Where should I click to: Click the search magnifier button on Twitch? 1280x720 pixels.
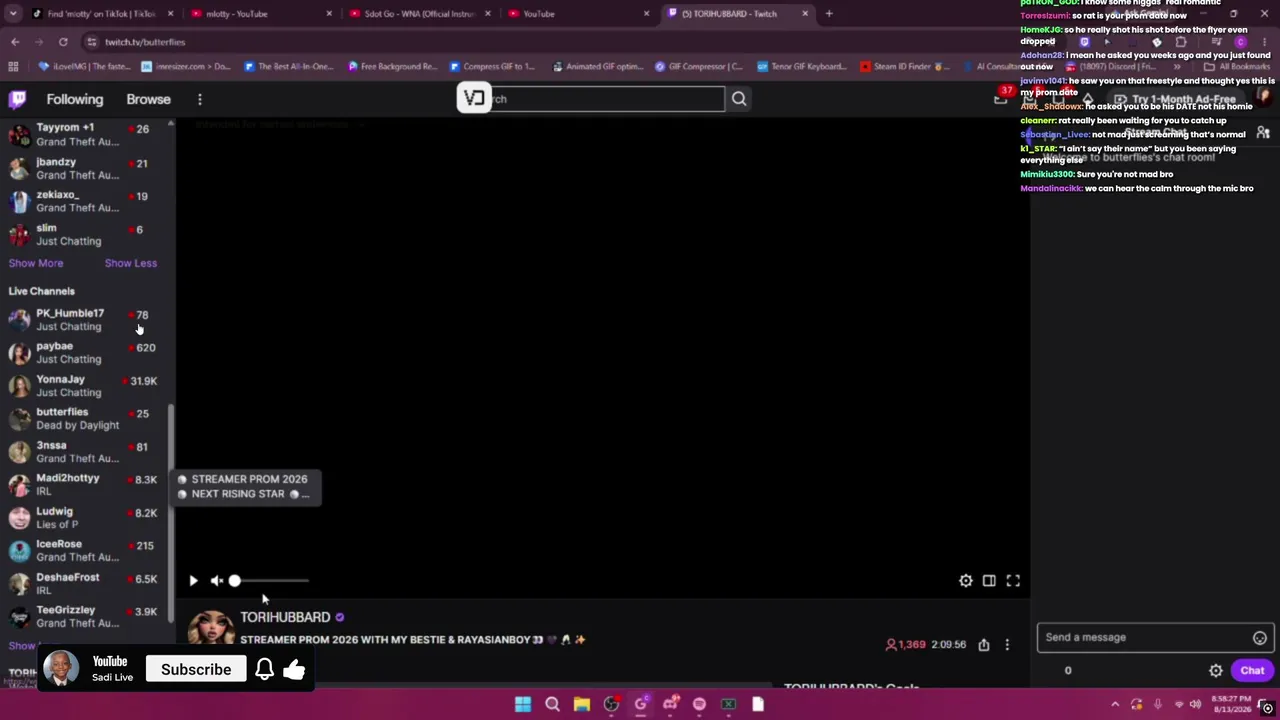pos(739,98)
